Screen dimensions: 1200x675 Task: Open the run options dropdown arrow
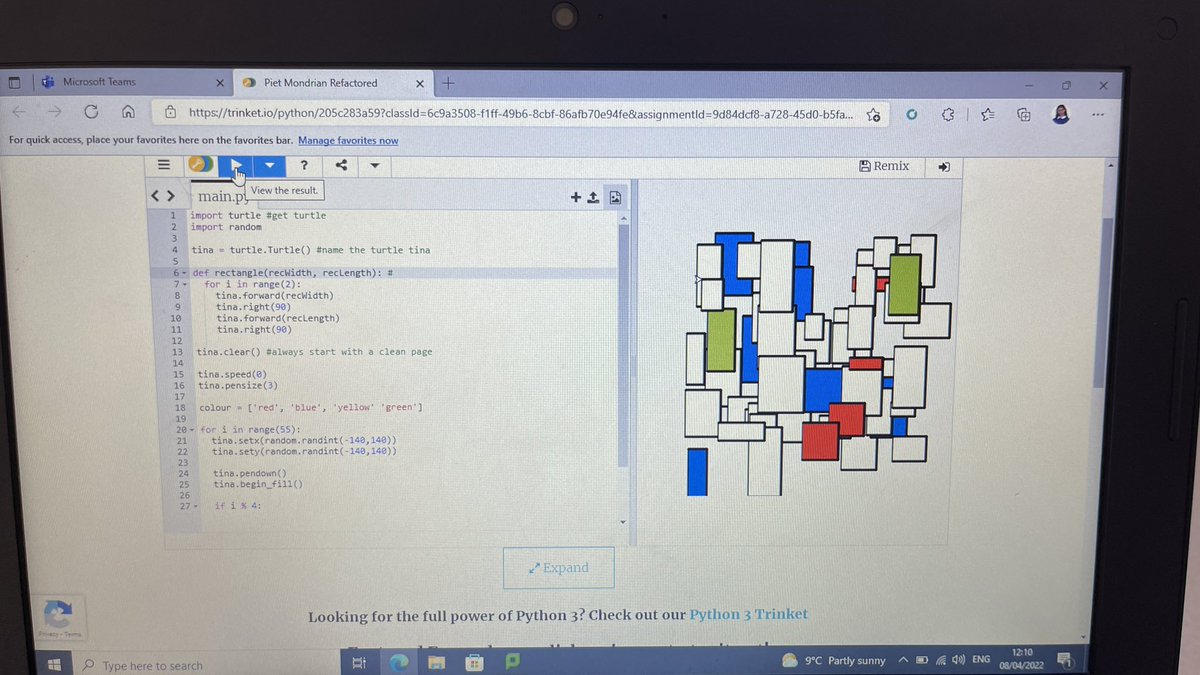pos(269,165)
